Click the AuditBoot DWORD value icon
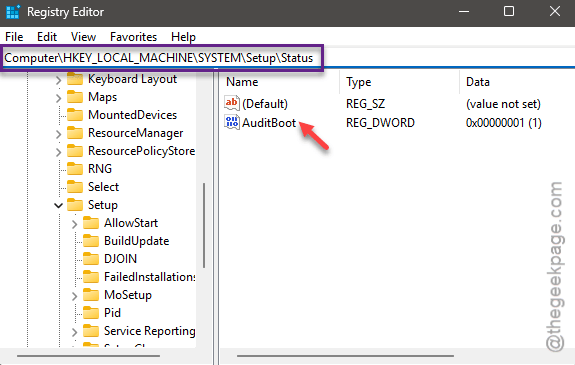 pos(232,122)
